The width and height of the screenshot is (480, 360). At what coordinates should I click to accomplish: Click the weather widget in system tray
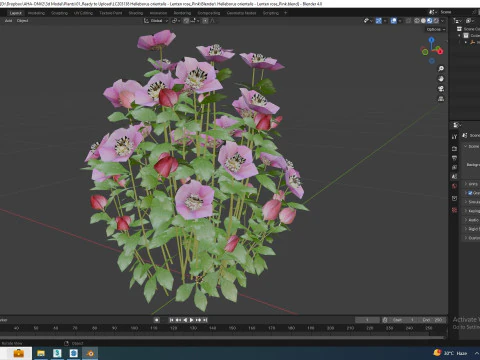click(450, 353)
